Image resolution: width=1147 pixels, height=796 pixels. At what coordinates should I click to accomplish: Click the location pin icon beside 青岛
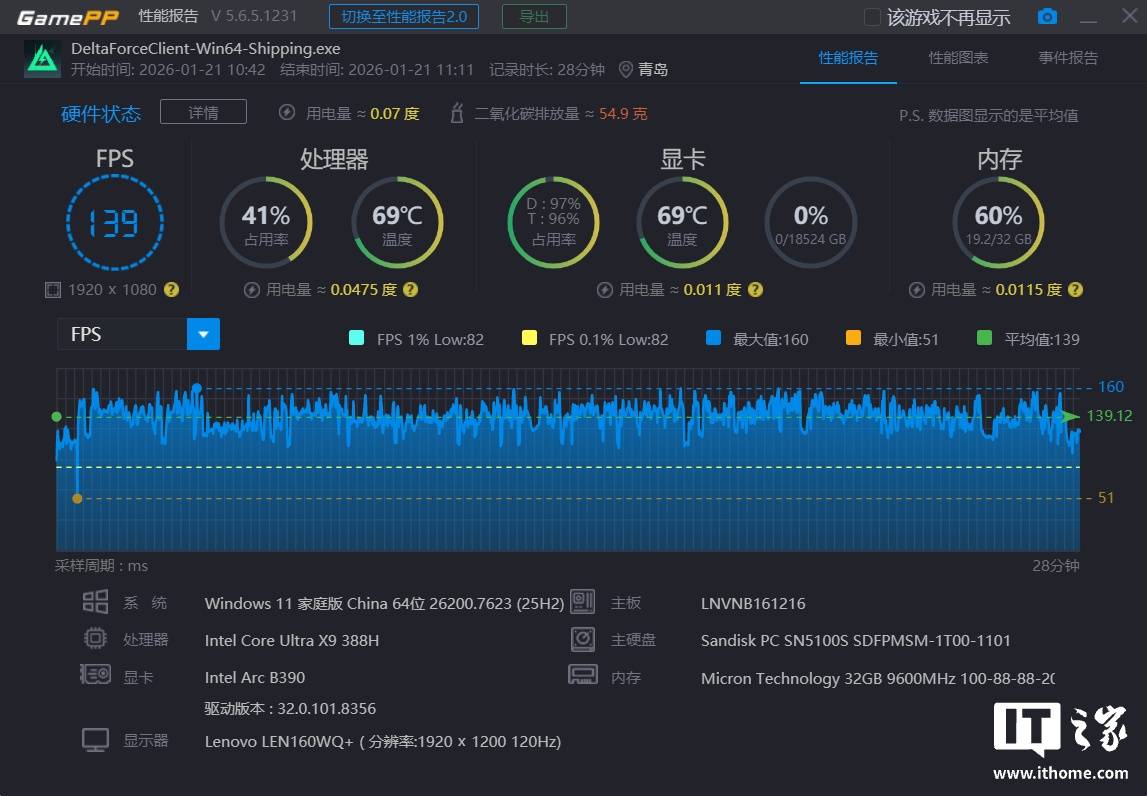pyautogui.click(x=626, y=69)
